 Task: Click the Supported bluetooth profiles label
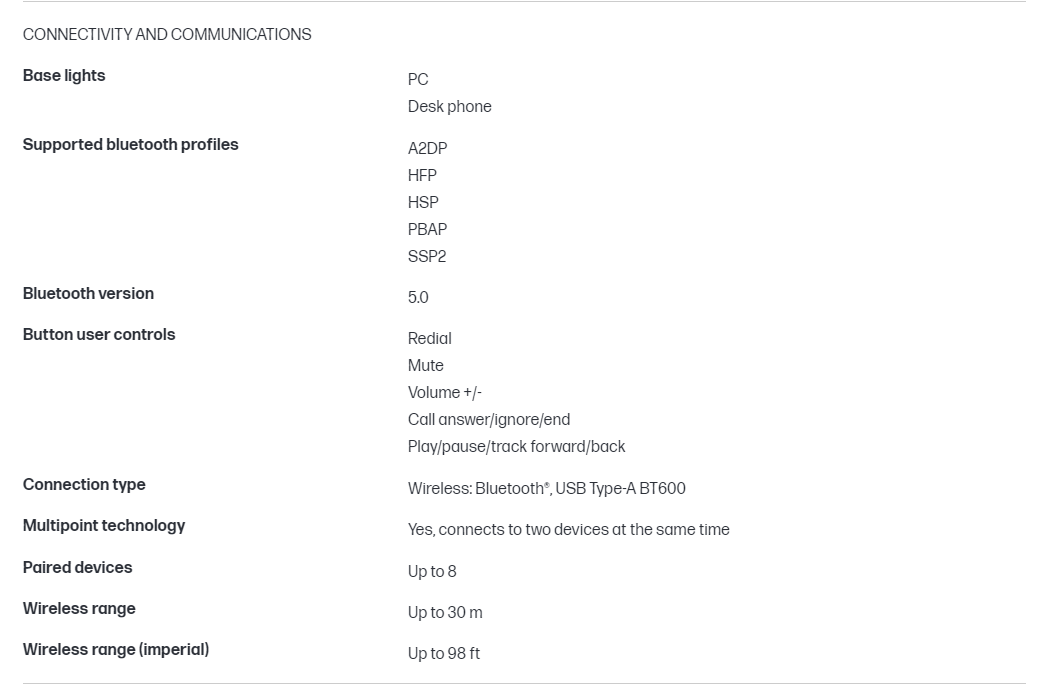[130, 145]
